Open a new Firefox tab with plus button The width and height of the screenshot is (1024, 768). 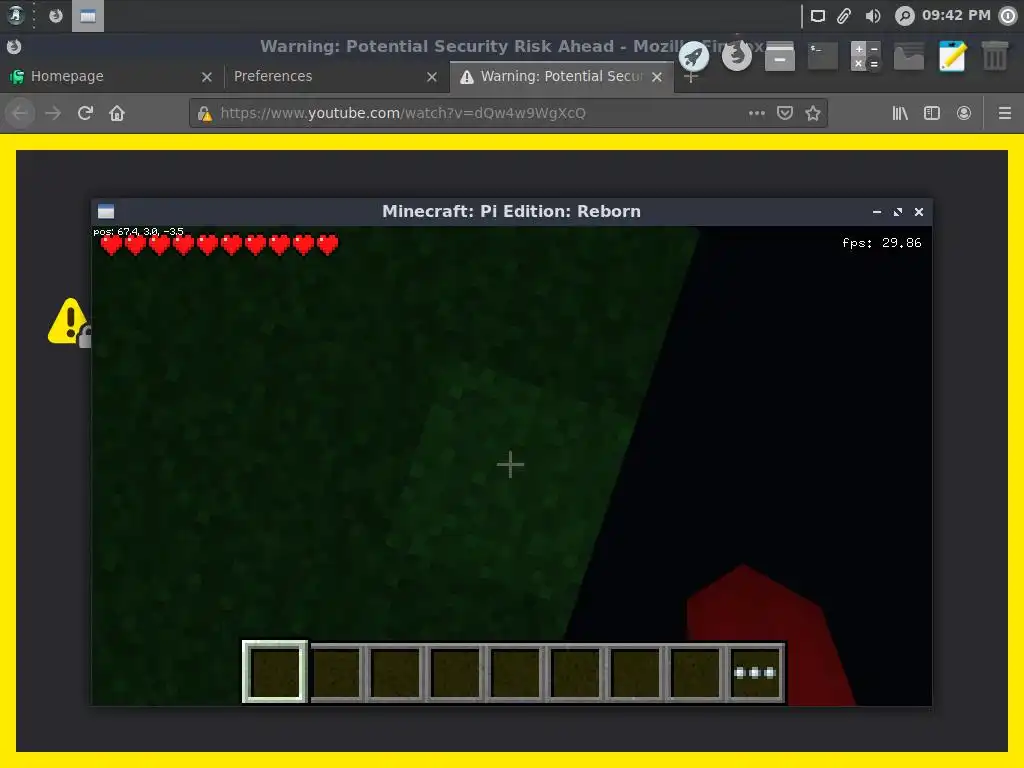point(691,77)
